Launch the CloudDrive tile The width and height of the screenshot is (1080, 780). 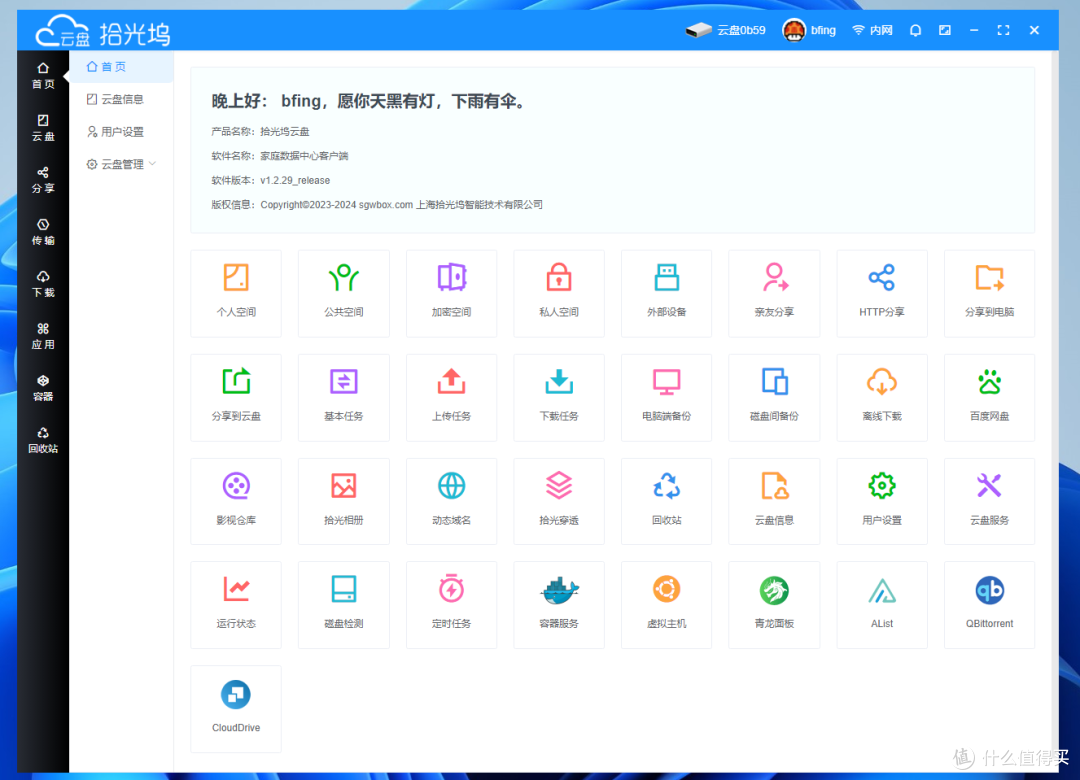point(236,708)
